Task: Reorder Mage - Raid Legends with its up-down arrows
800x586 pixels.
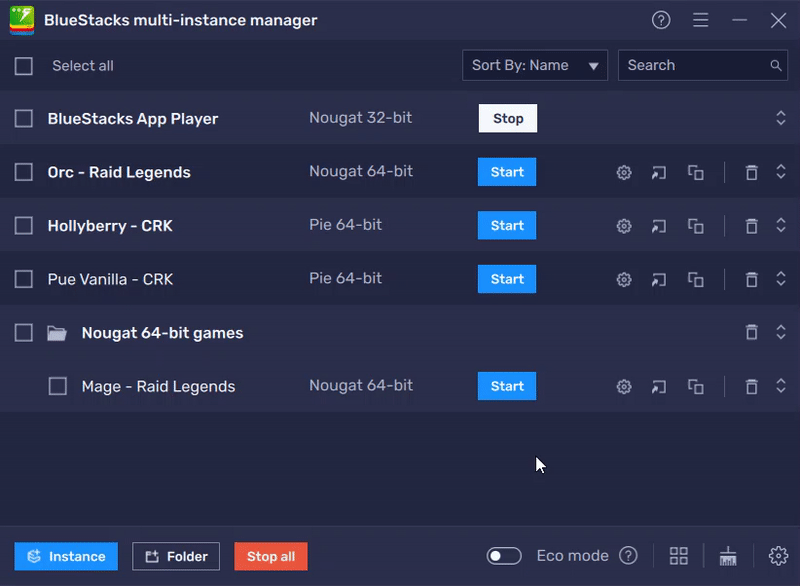Action: (781, 386)
